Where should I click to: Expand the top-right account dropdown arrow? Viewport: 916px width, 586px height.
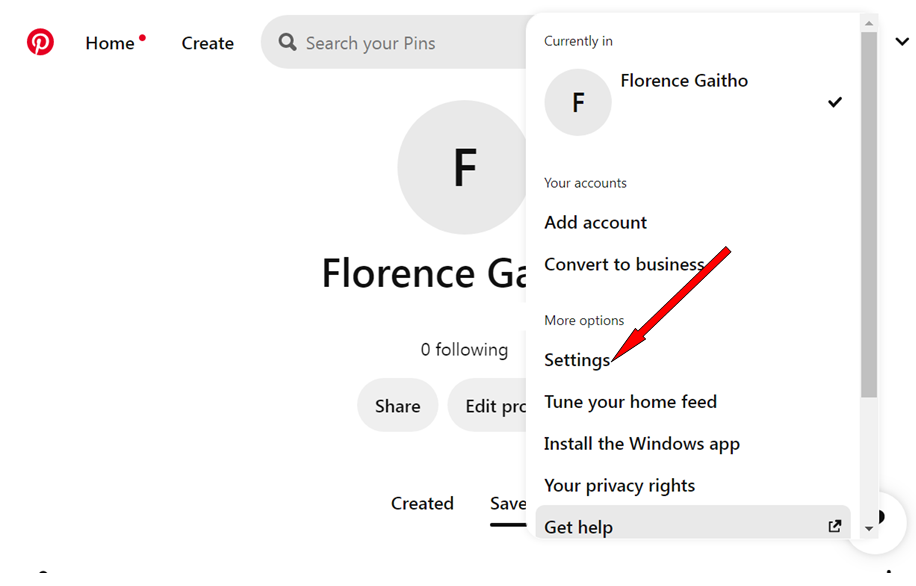(902, 42)
